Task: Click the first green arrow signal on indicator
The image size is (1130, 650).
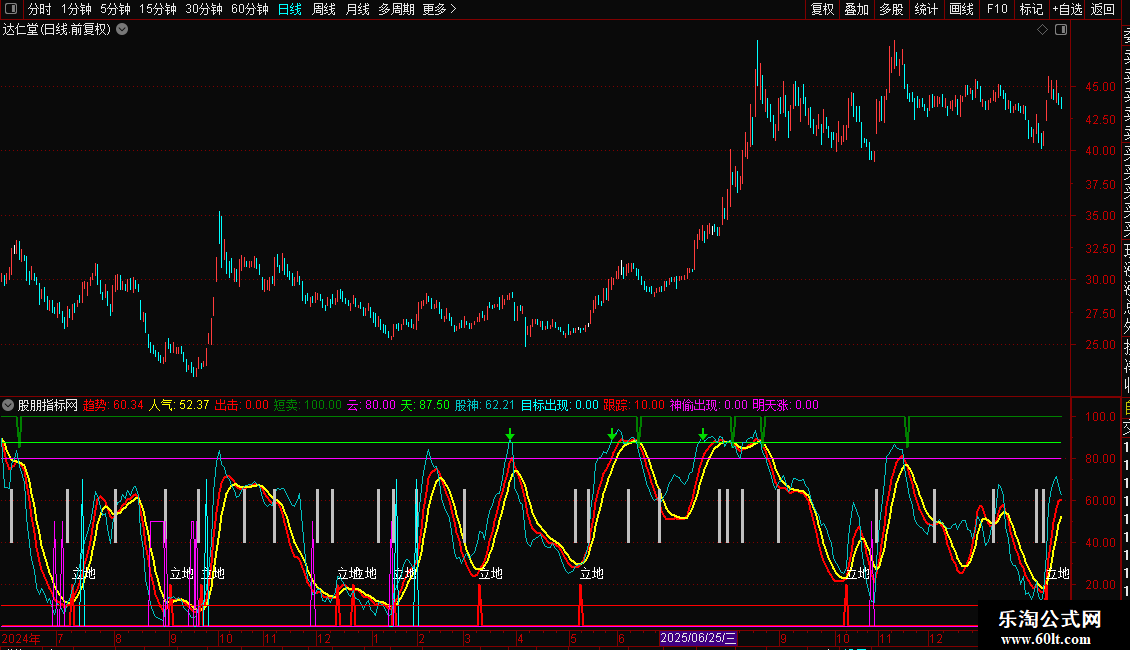Action: click(510, 435)
